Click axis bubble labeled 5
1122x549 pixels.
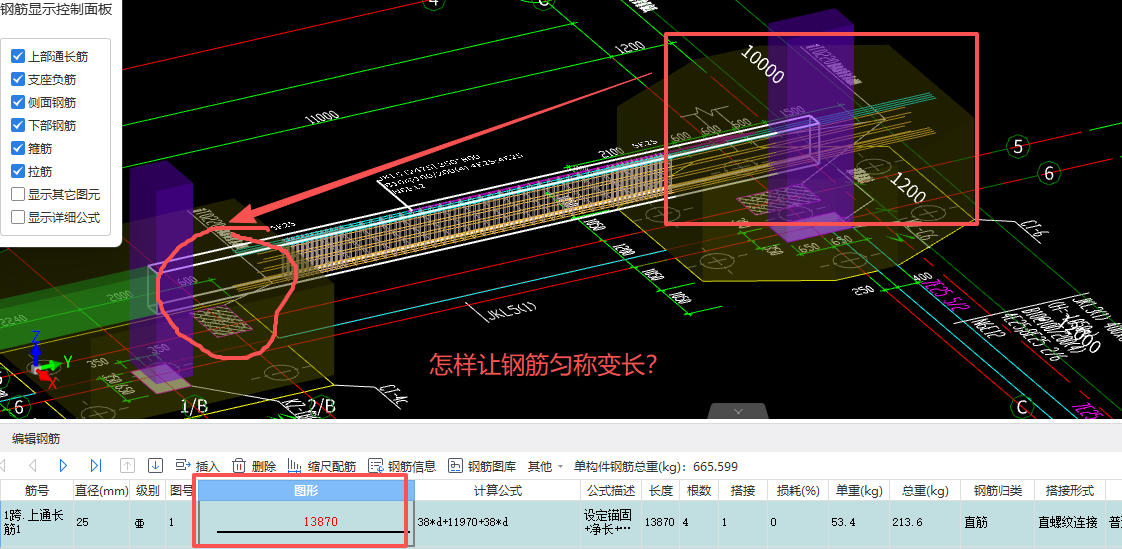(1018, 147)
